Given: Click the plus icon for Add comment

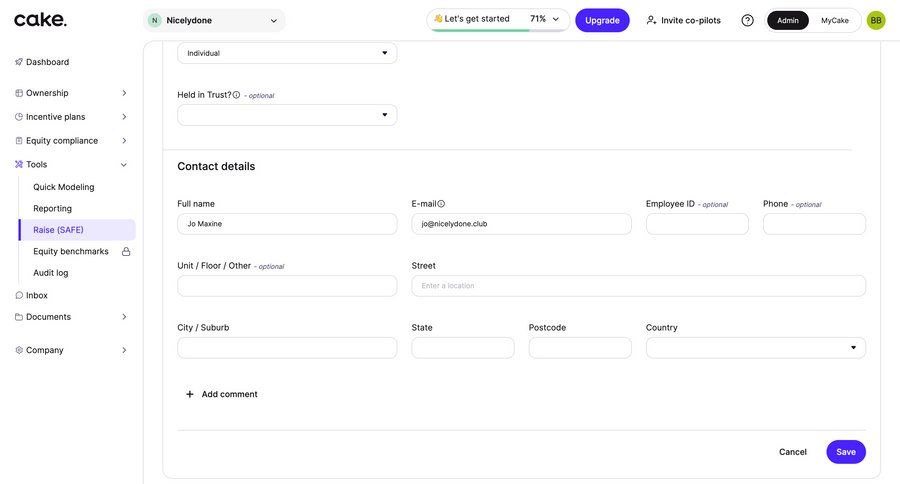Looking at the screenshot, I should point(189,394).
